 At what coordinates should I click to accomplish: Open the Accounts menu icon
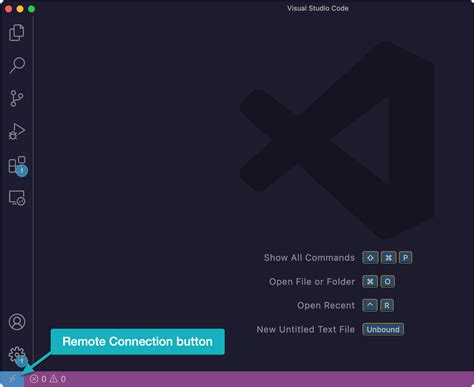coord(17,322)
